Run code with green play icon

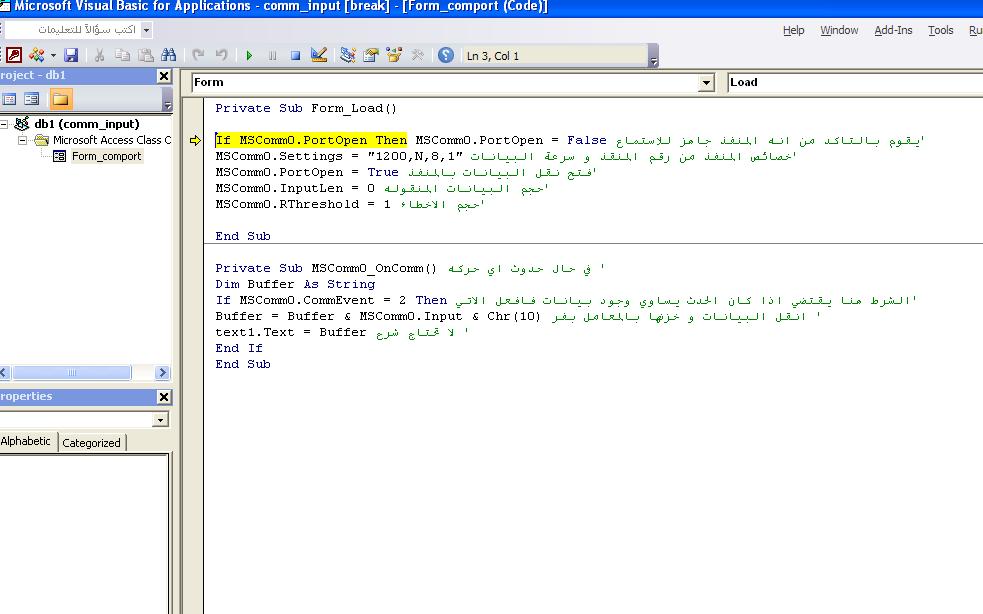pyautogui.click(x=249, y=55)
